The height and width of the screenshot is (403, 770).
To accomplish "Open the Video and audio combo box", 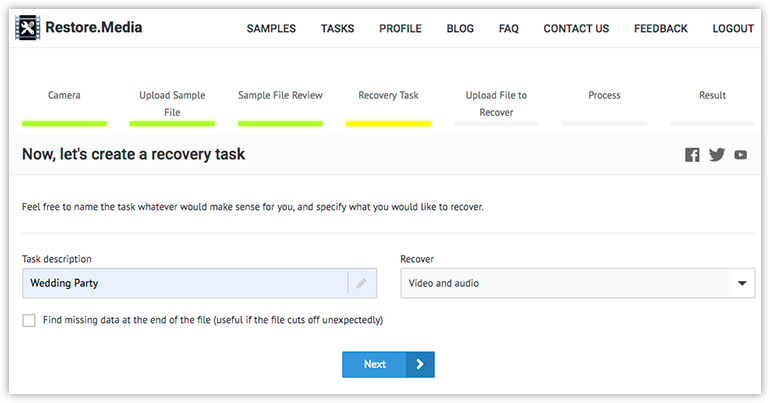I will [578, 283].
